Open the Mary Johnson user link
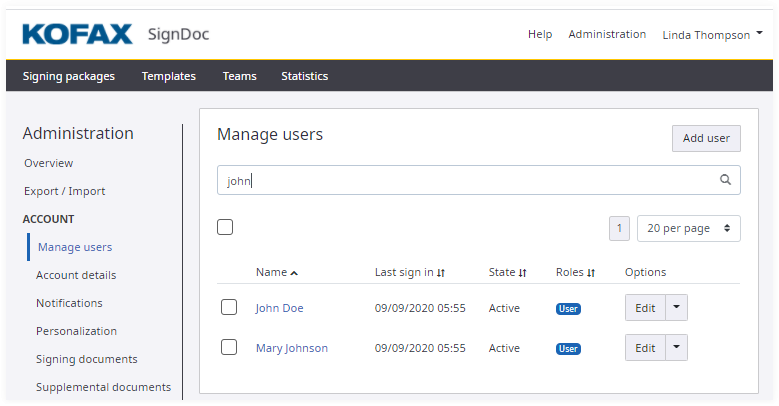This screenshot has height=406, width=779. 291,348
